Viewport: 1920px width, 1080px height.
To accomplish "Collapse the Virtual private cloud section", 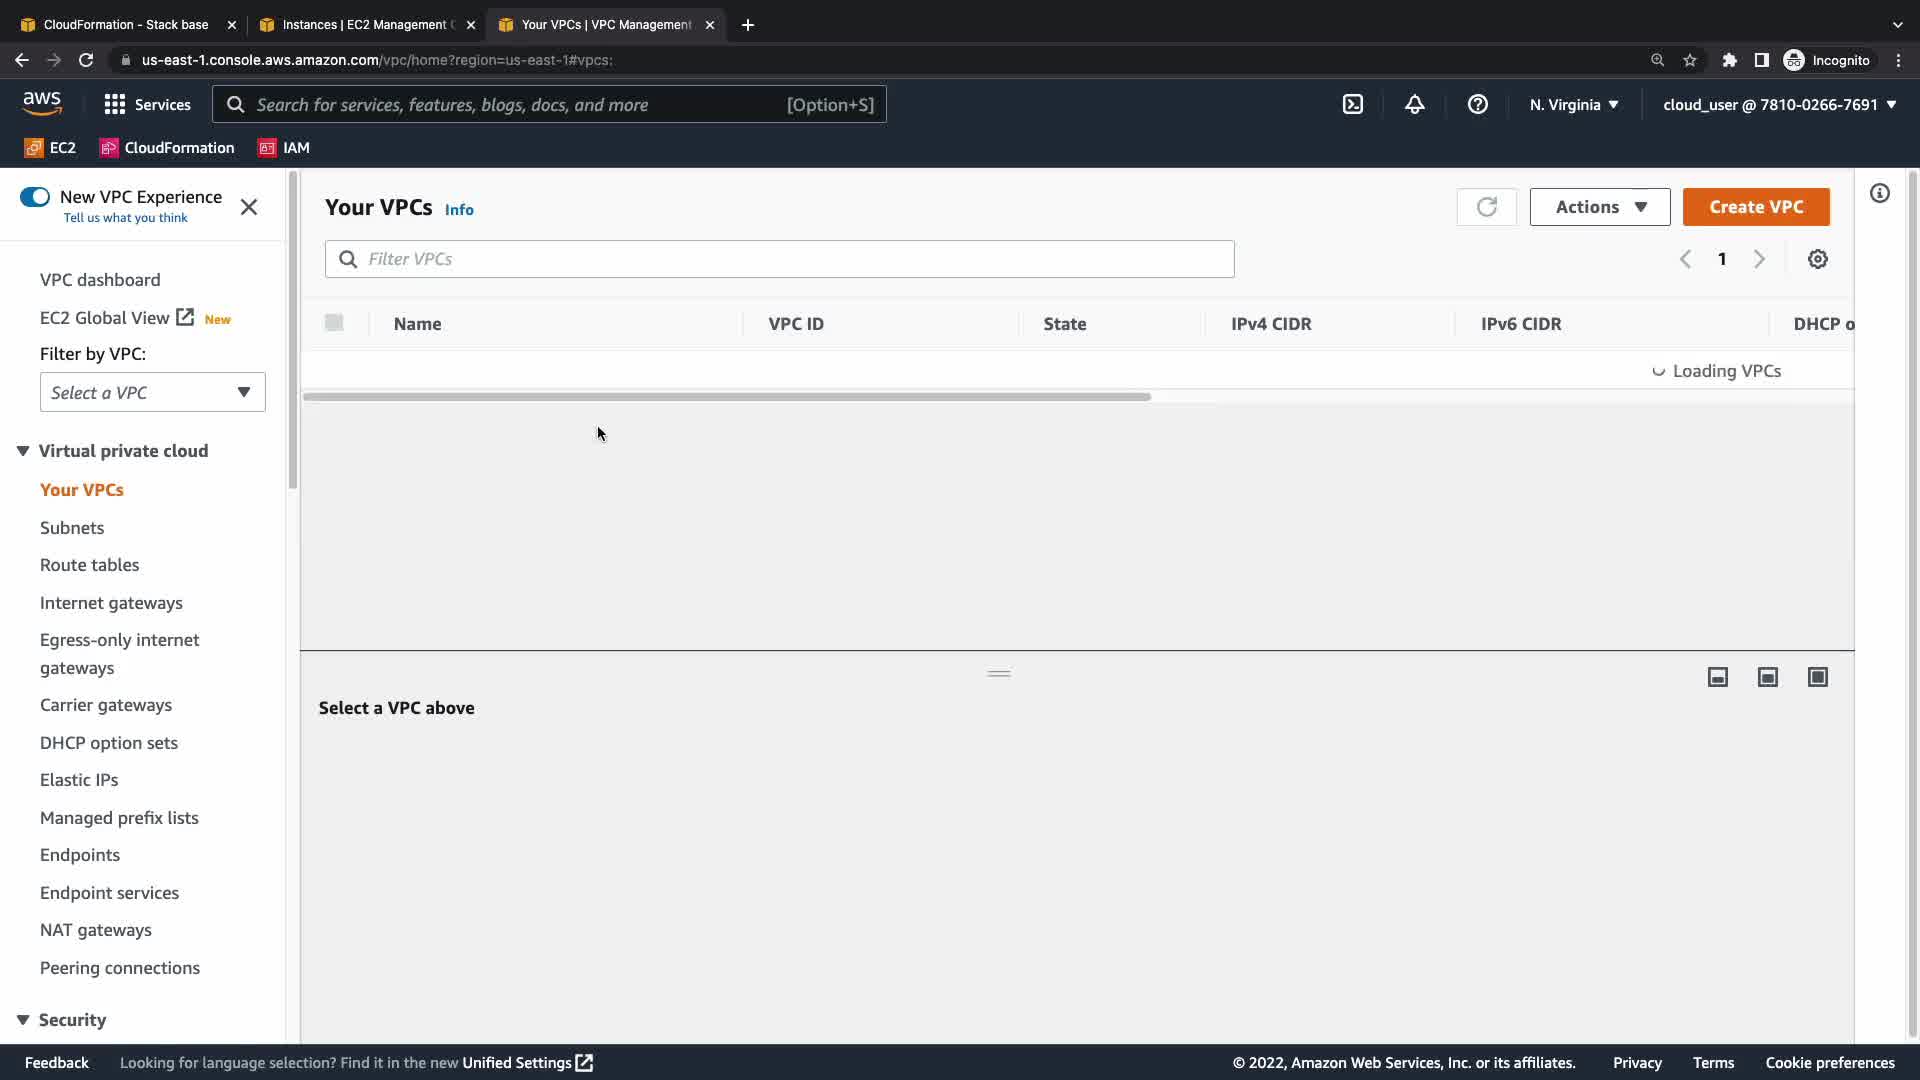I will click(23, 451).
